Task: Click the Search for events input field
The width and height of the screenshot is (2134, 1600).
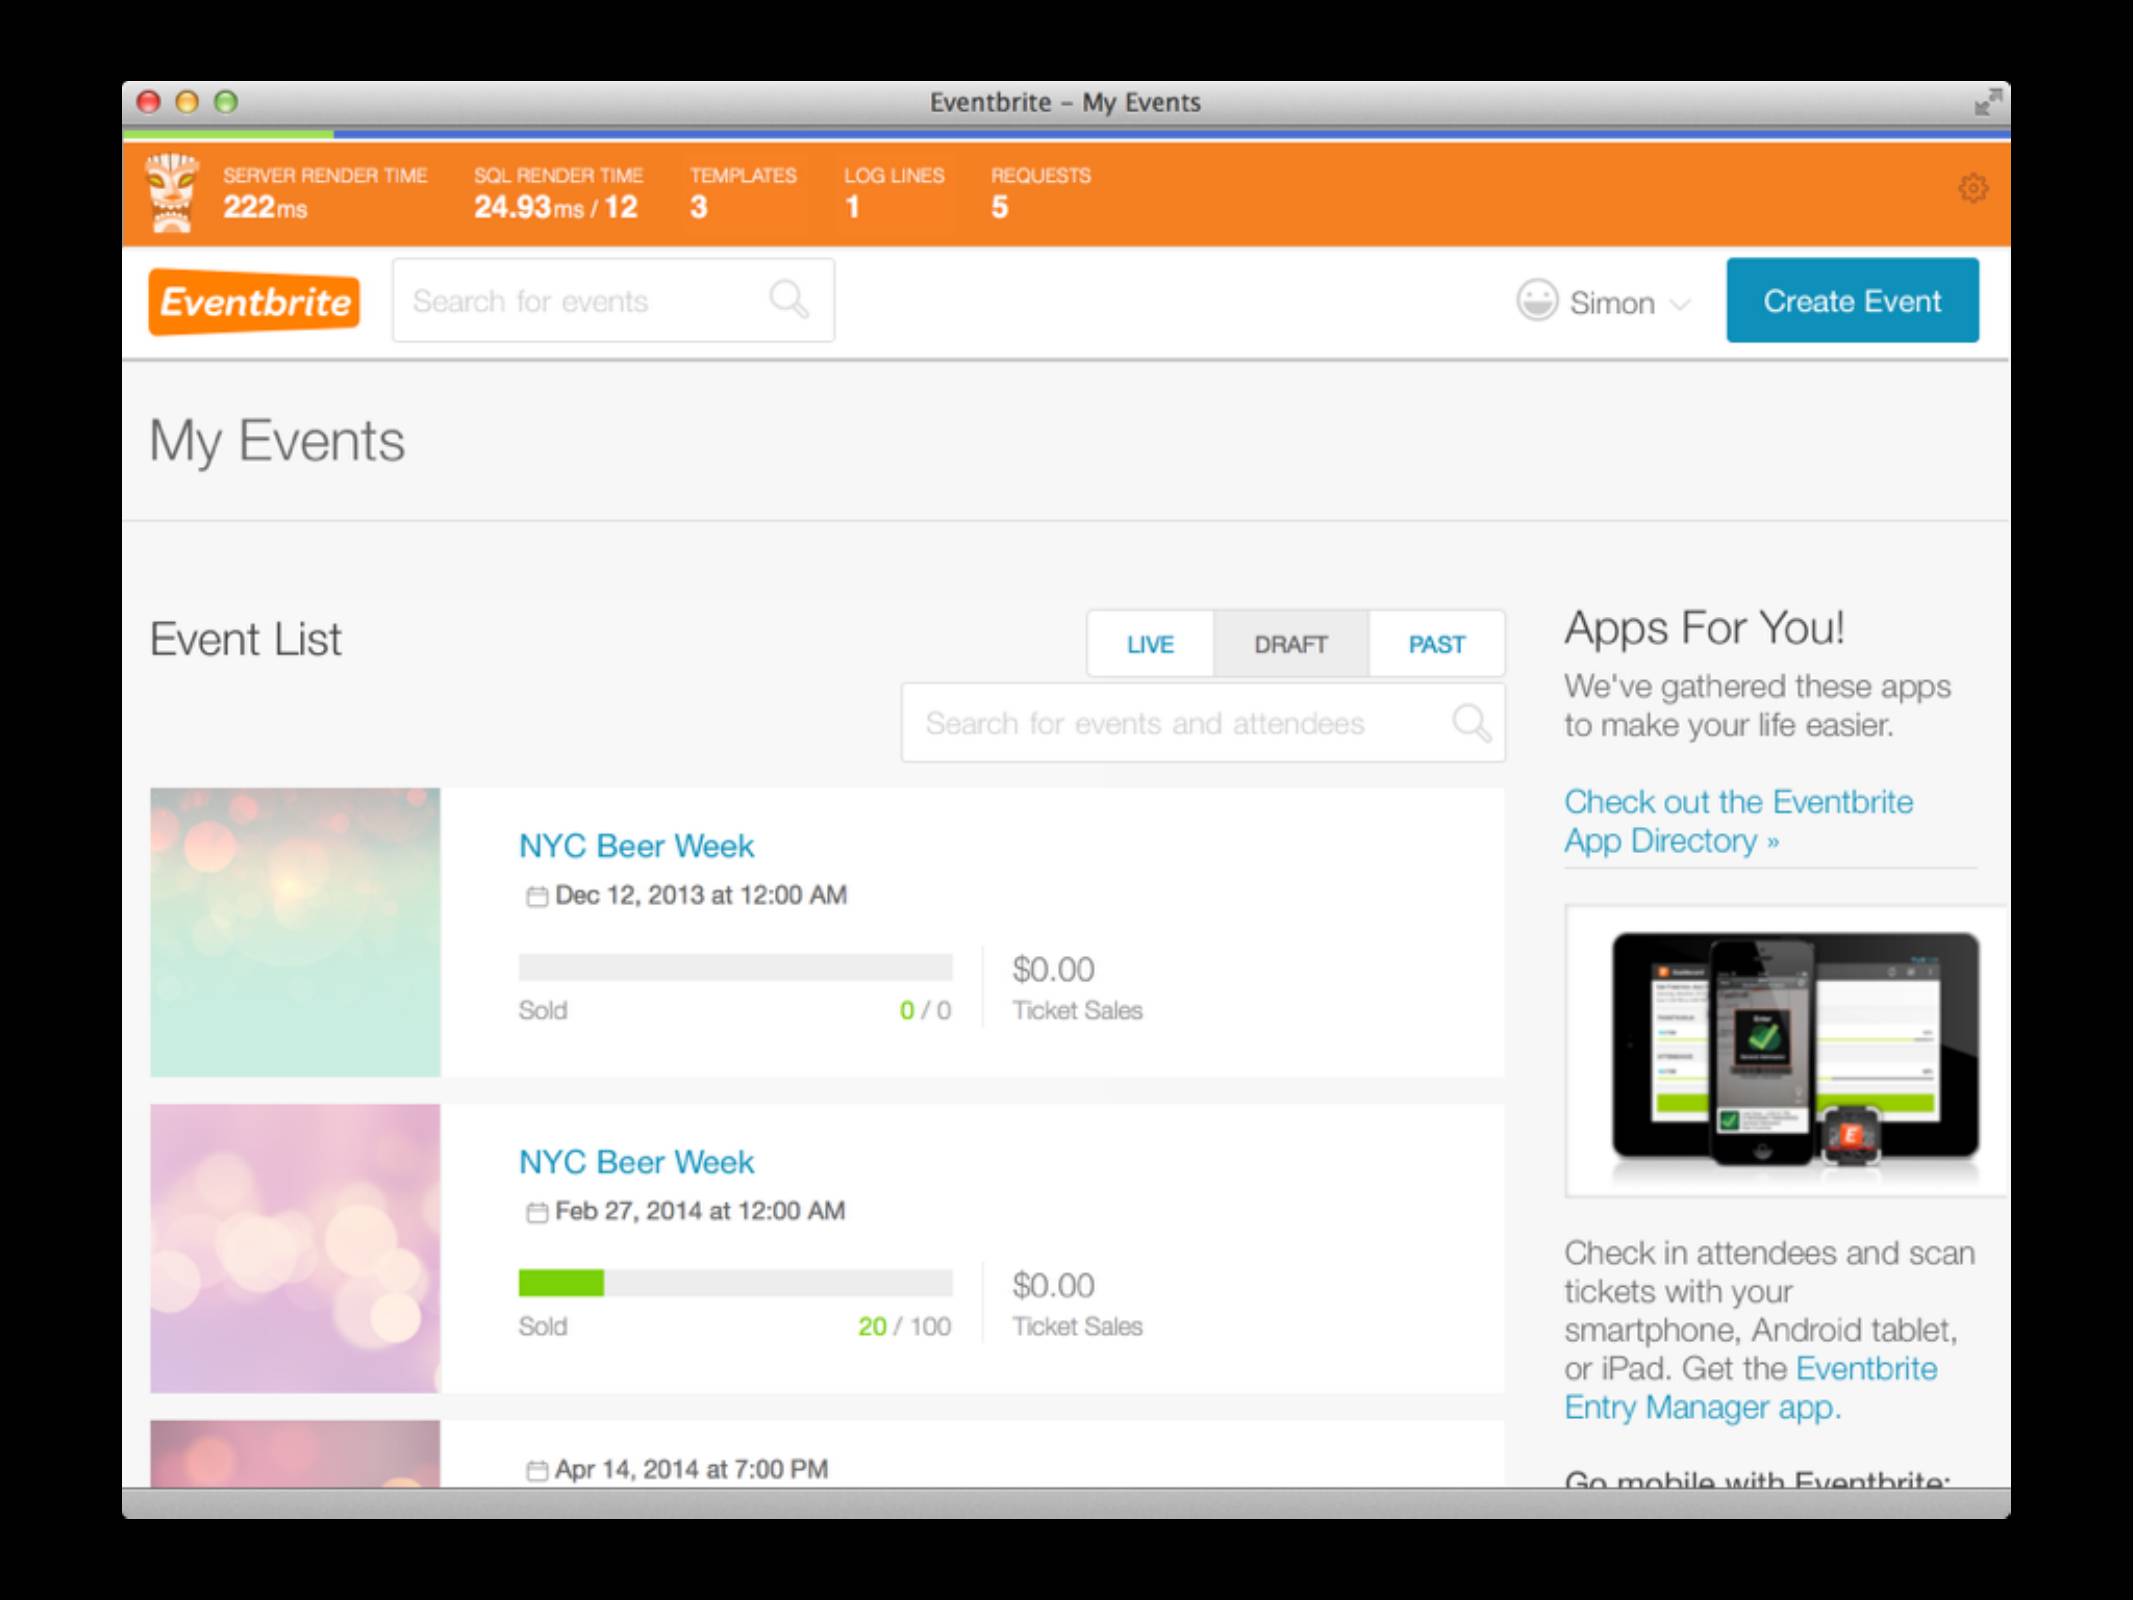Action: coord(613,300)
